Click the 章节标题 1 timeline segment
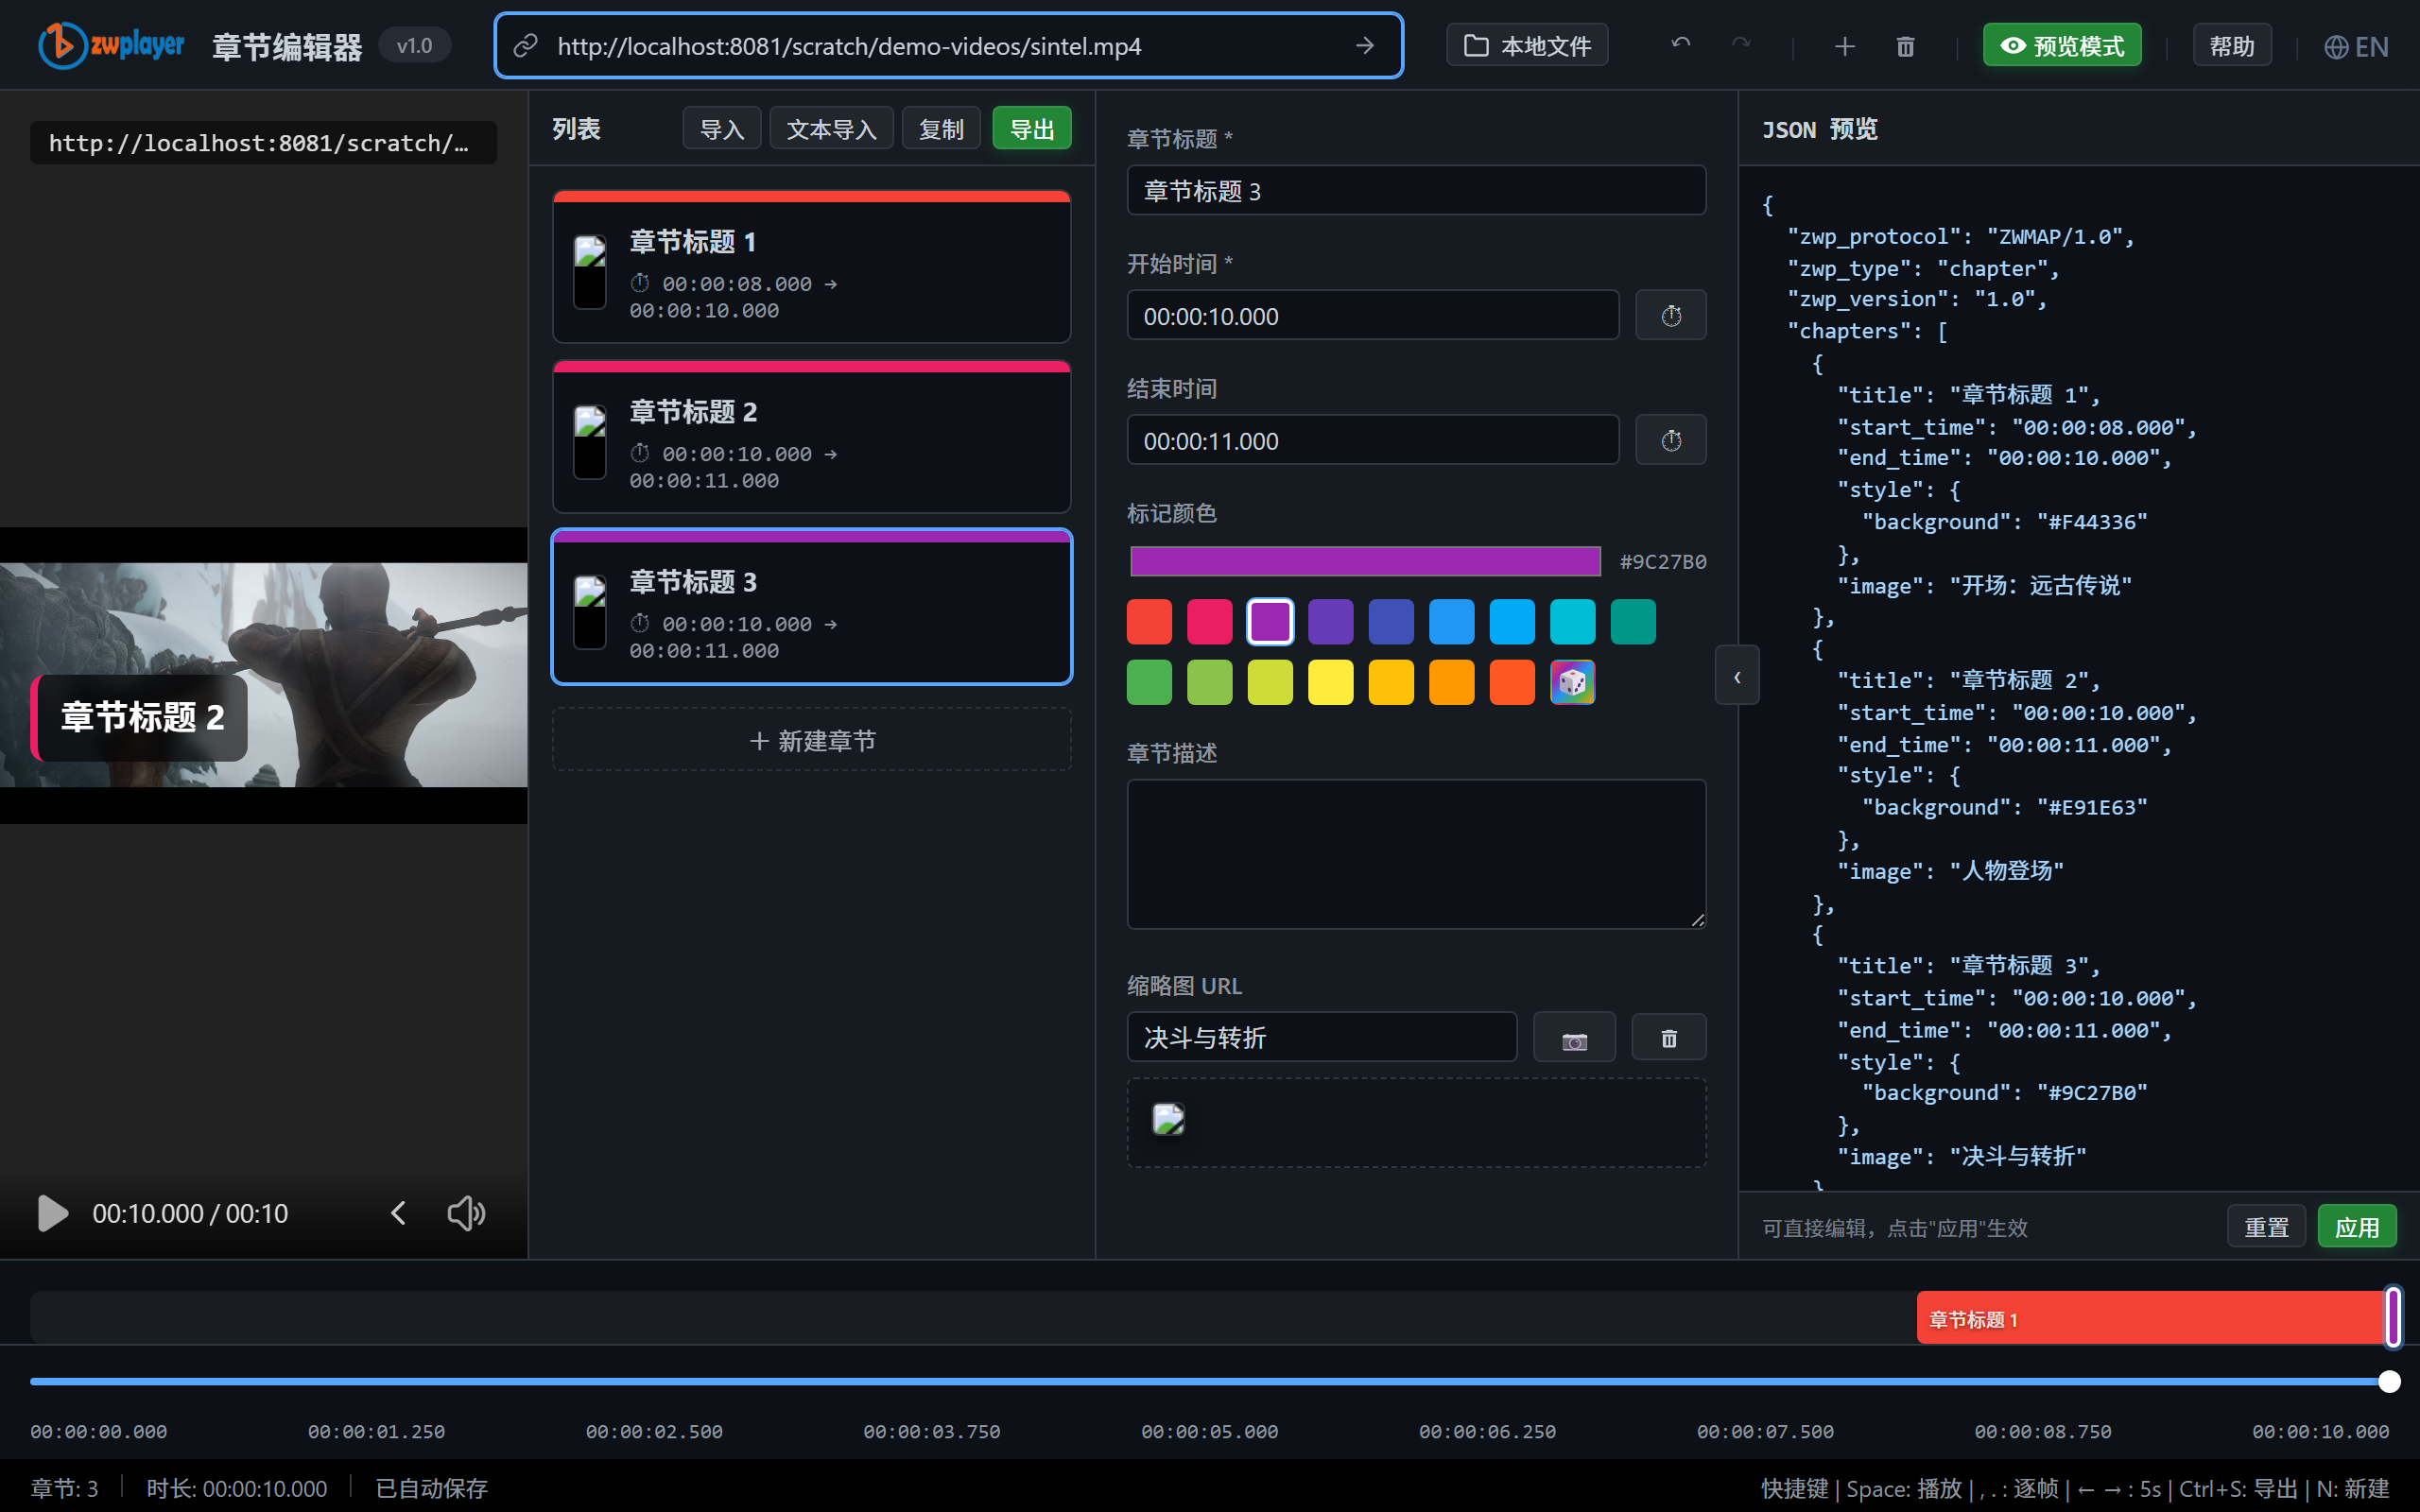The image size is (2420, 1512). point(2151,1318)
